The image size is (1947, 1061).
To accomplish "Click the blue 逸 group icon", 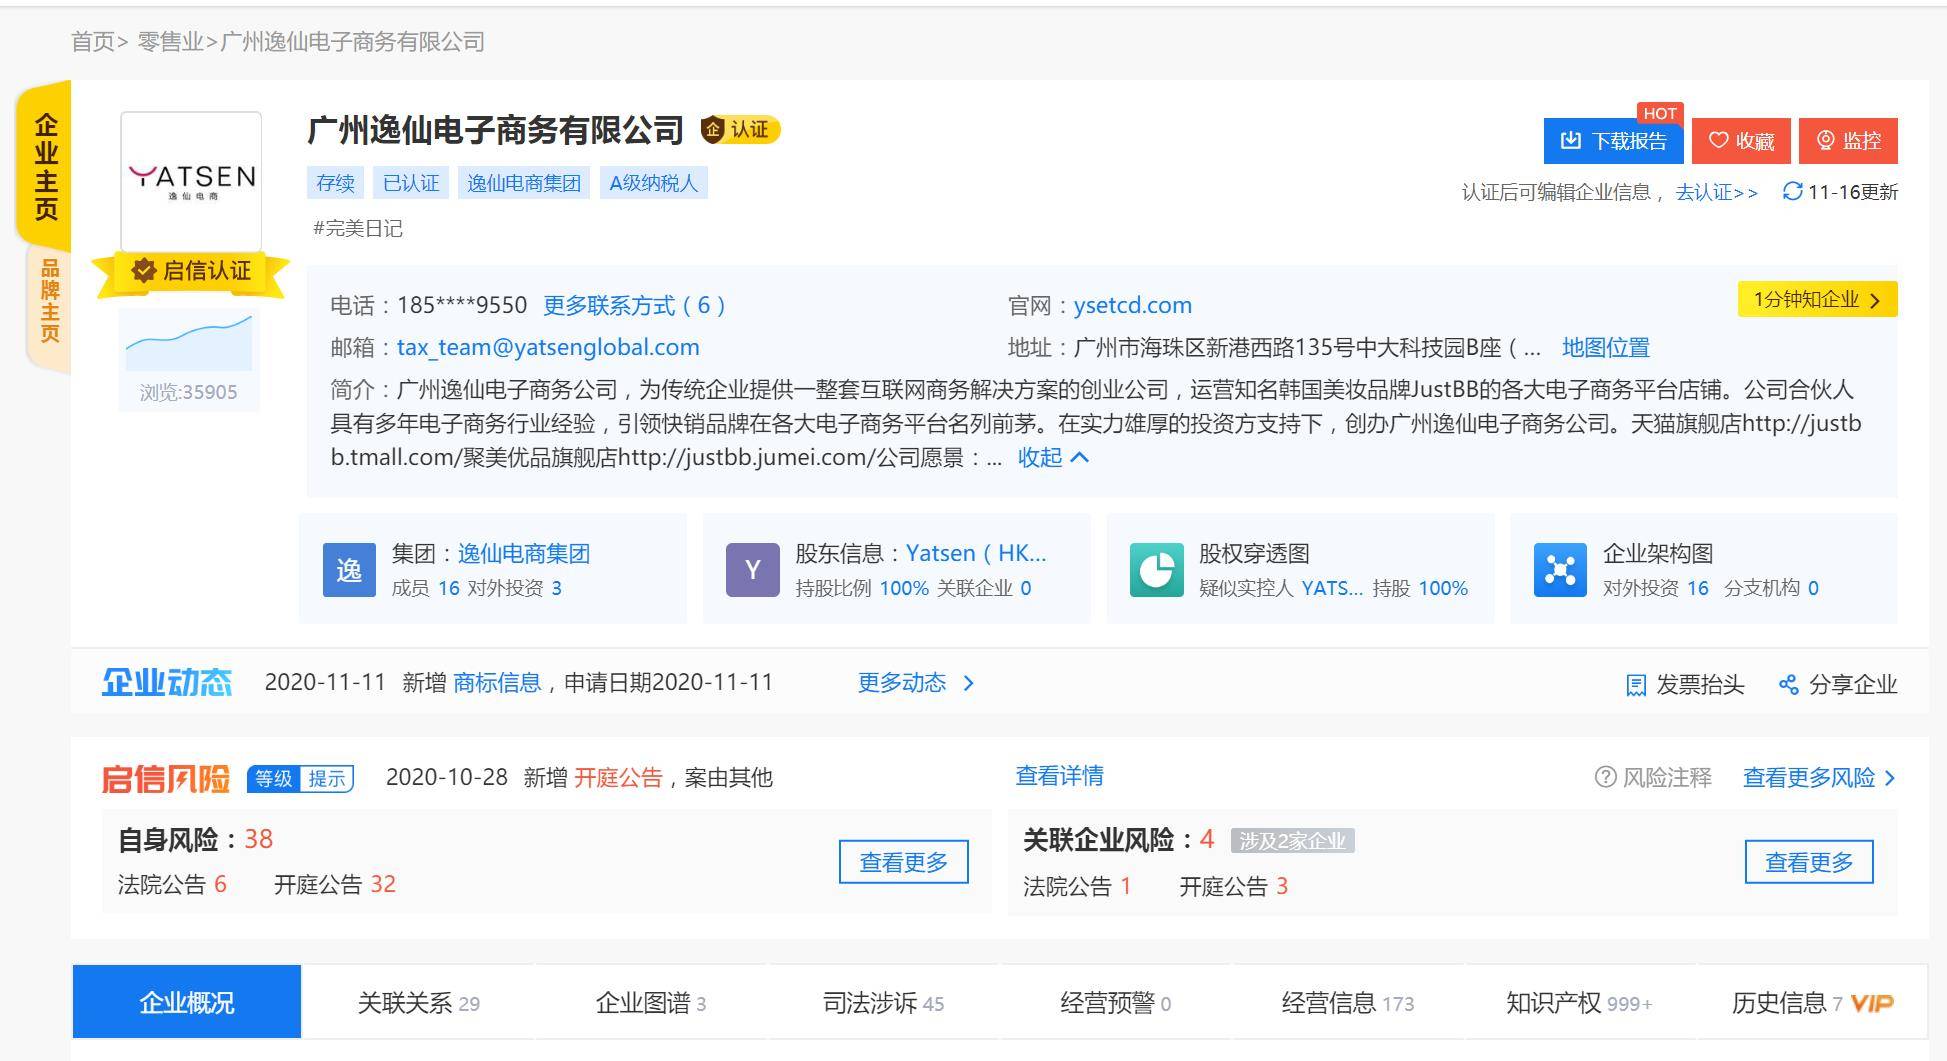I will coord(349,570).
